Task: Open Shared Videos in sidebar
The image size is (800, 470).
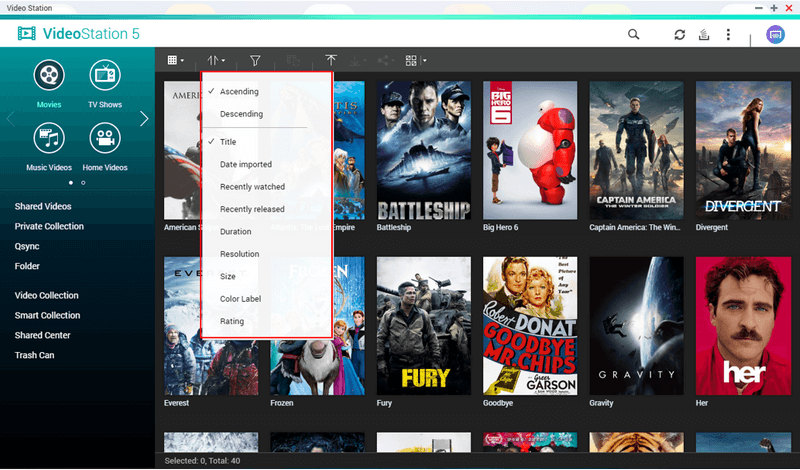Action: pos(43,206)
